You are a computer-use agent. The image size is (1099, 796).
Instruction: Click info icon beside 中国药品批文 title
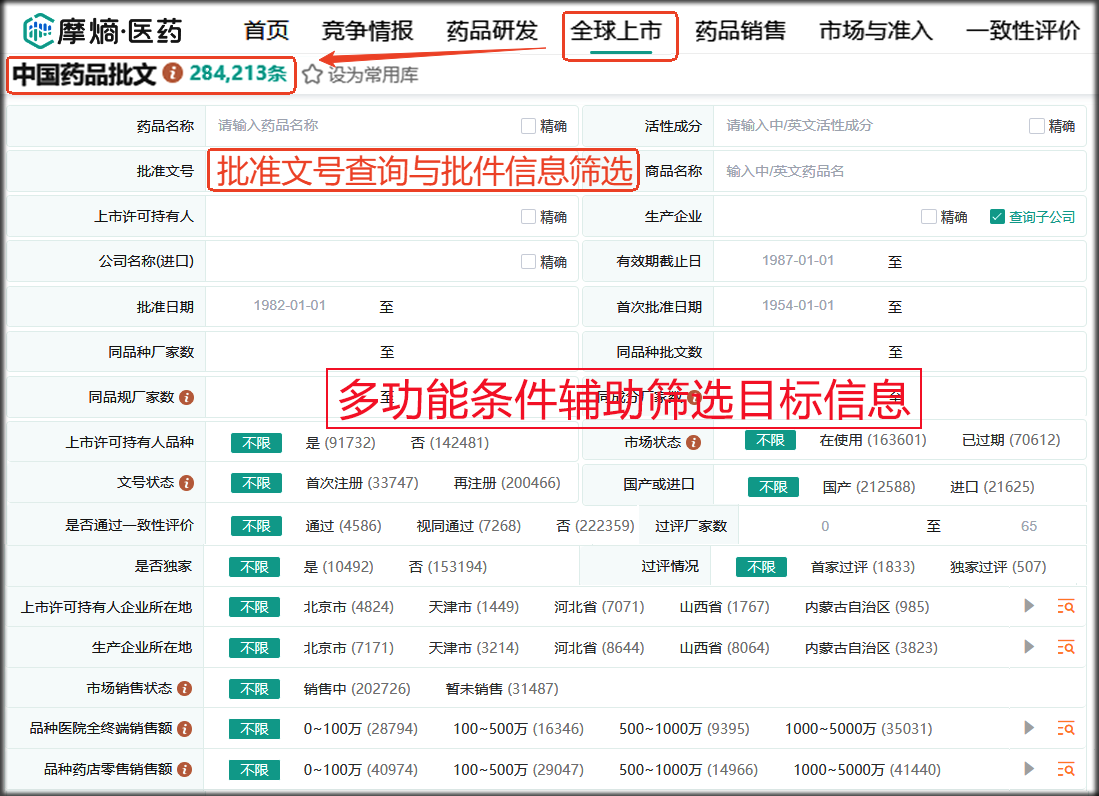pyautogui.click(x=173, y=73)
